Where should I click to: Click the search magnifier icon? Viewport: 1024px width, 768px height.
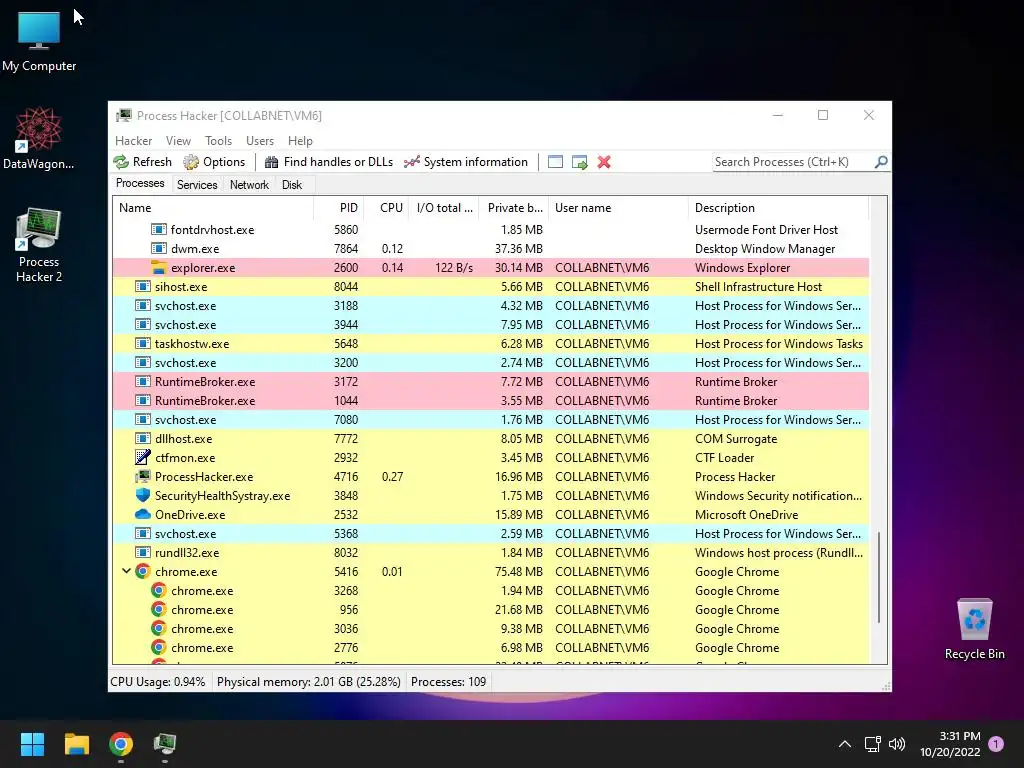click(x=881, y=161)
